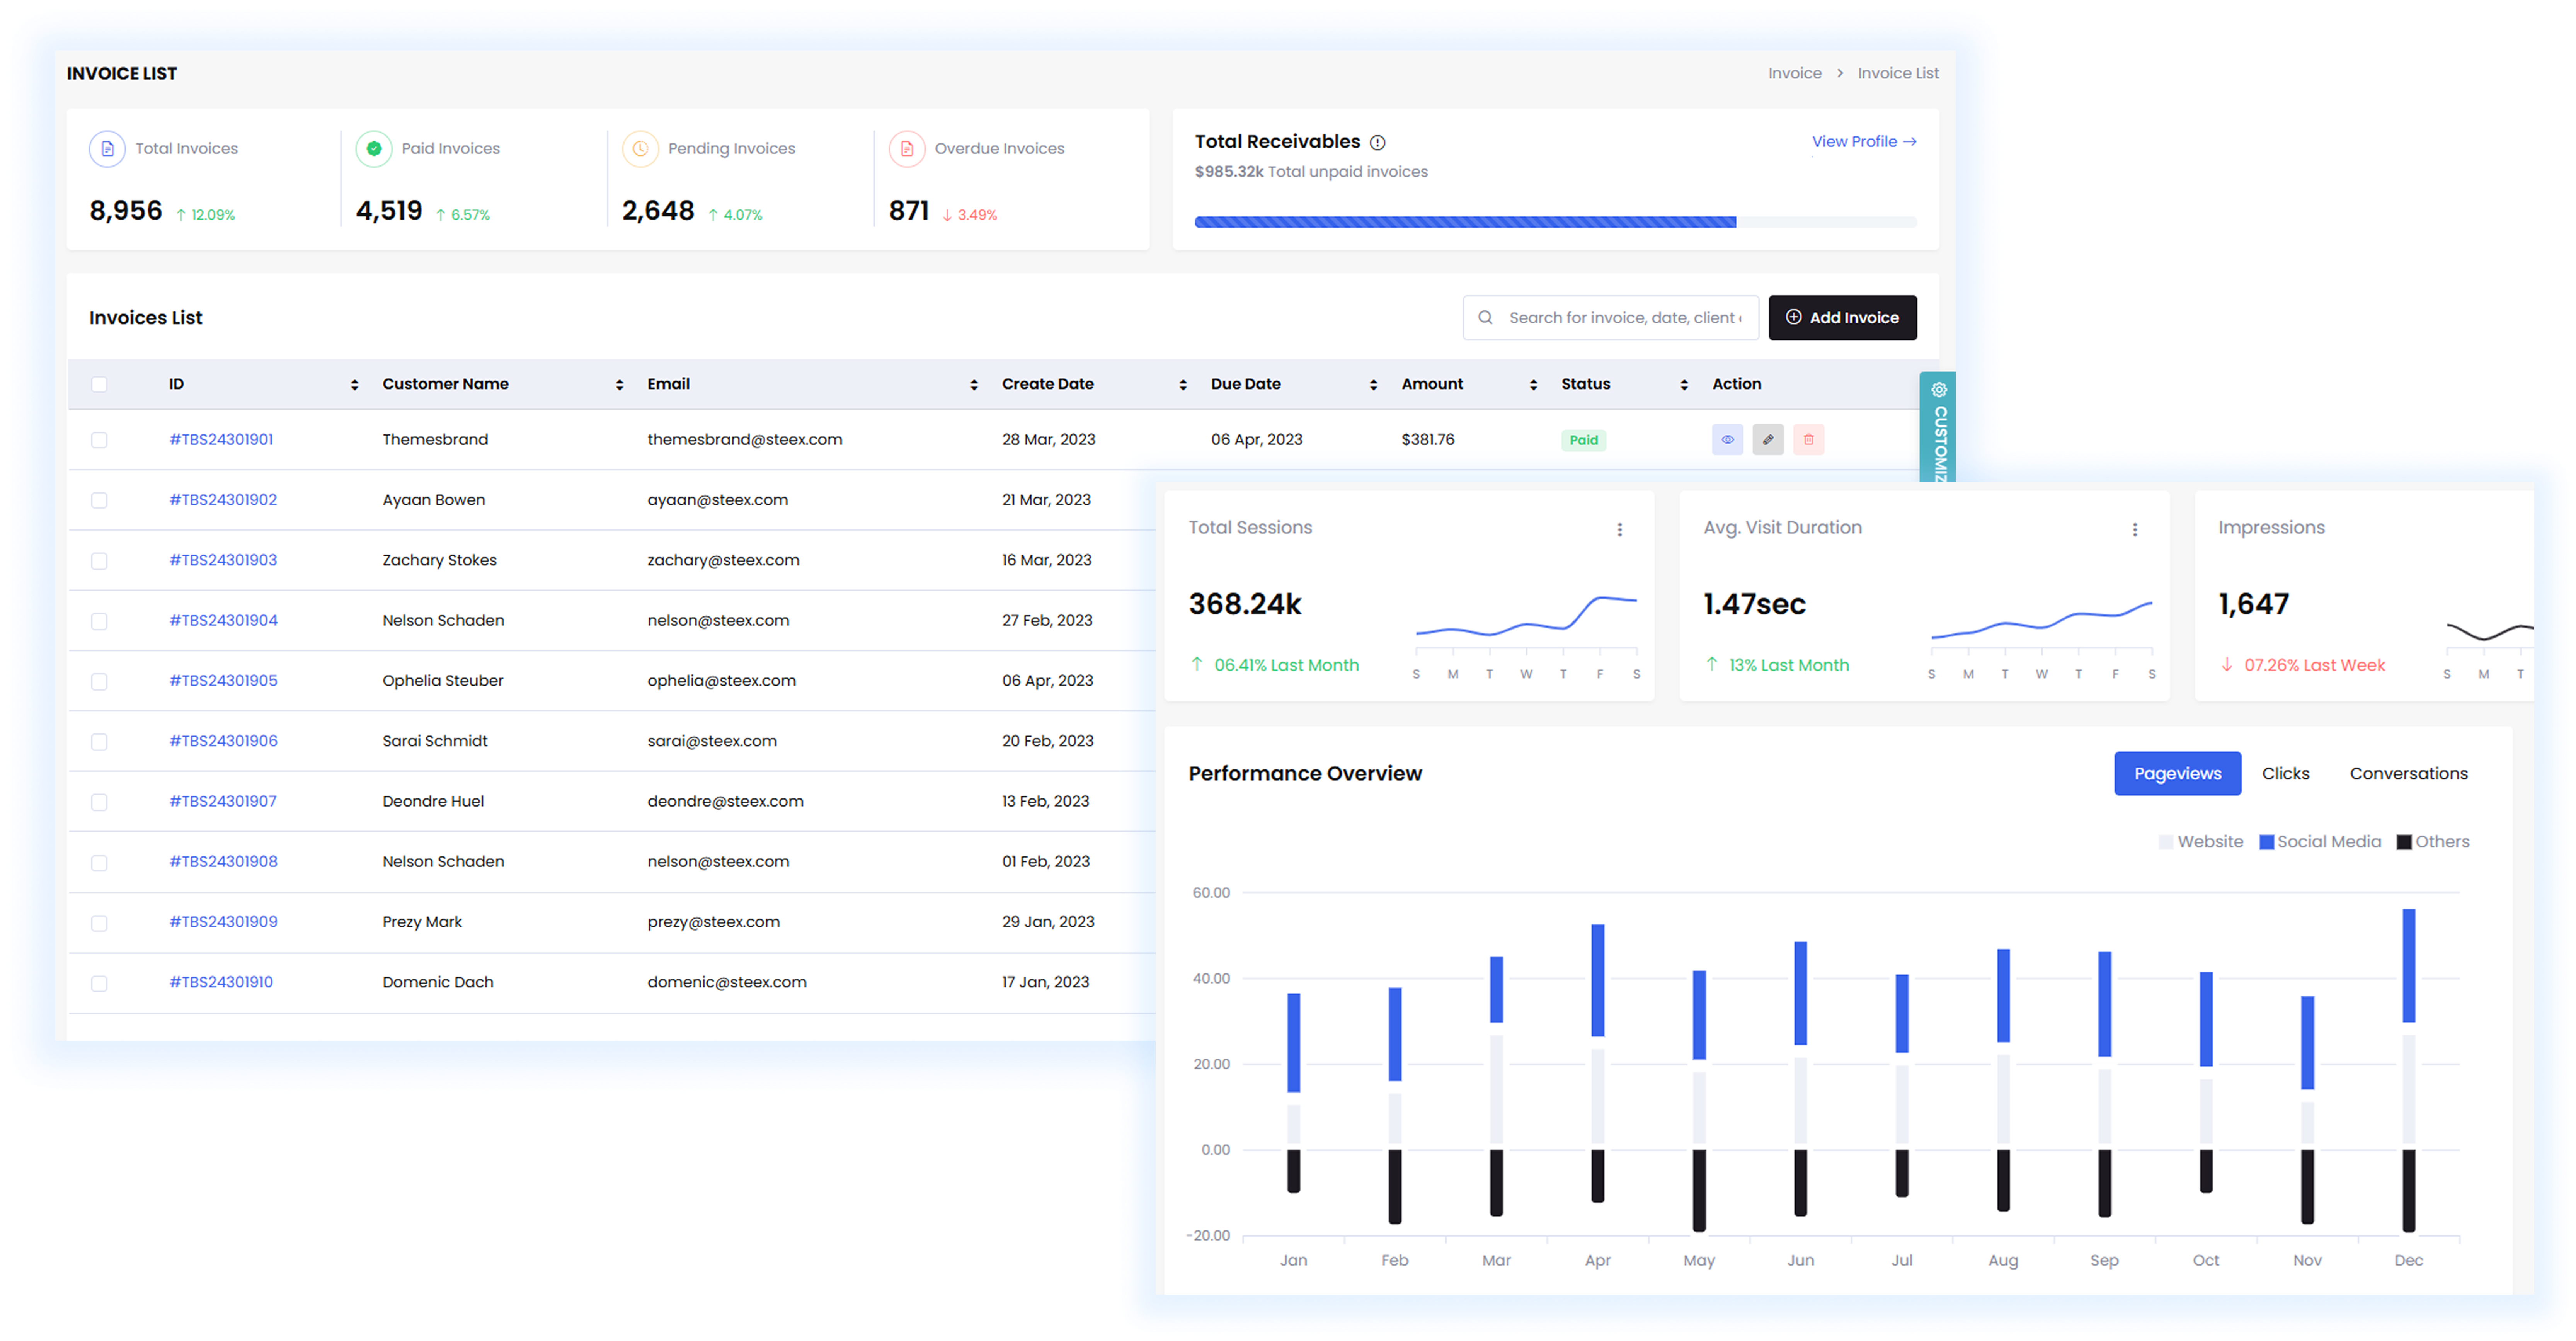This screenshot has height=1341, width=2576.
Task: Open Avg. Visit Duration three-dot menu
Action: [2135, 530]
